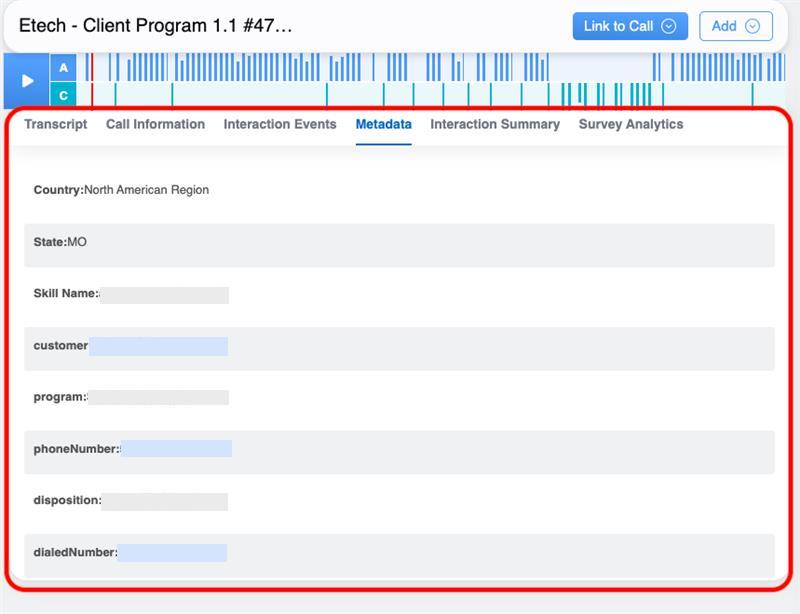Viewport: 800px width, 614px height.
Task: Go to the Interaction Summary tab
Action: pos(495,124)
